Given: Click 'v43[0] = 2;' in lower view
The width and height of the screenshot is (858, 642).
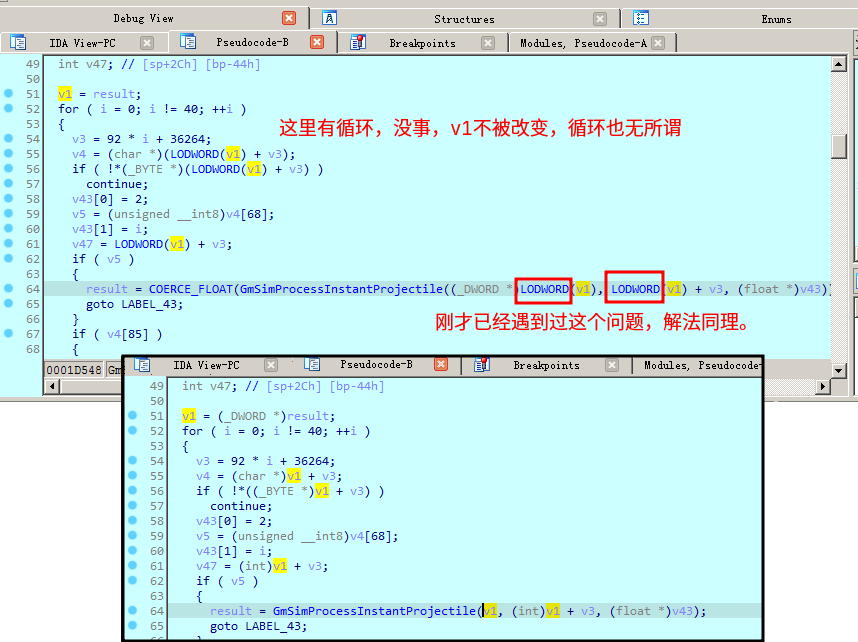Looking at the screenshot, I should tap(234, 521).
